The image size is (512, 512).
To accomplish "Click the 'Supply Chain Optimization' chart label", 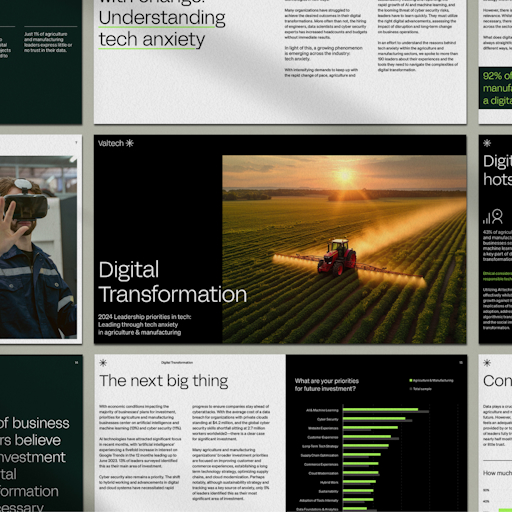I will coord(319,455).
